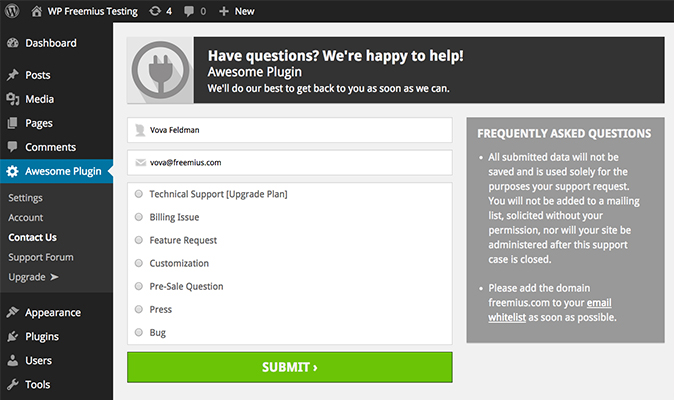This screenshot has height=400, width=674.
Task: Click the name field with Vova Feldman
Action: pos(289,130)
